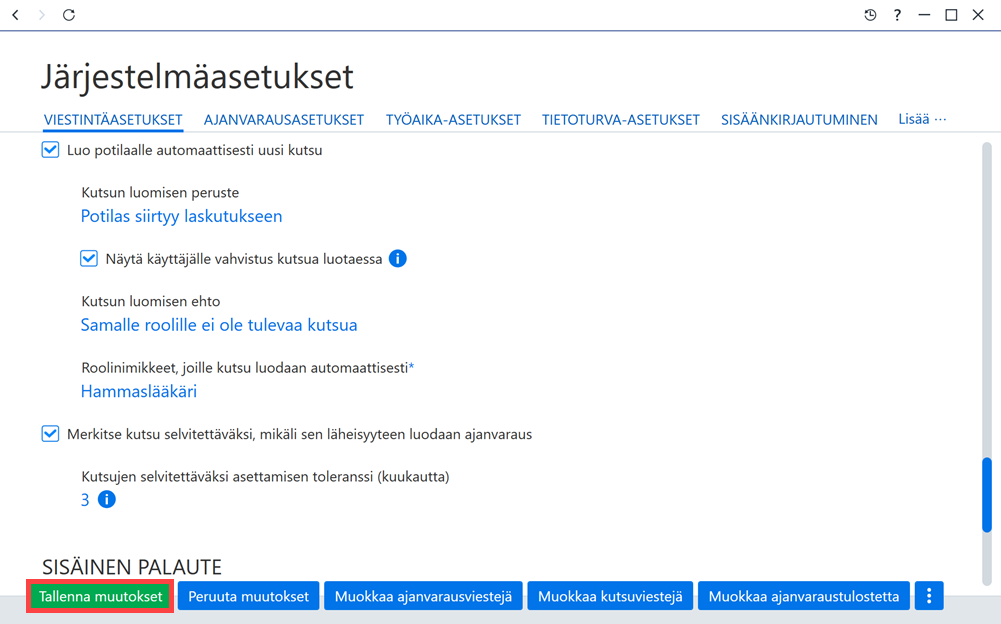Click 'Muokkaa ajanvaraustulostetta' button
This screenshot has height=624, width=1001.
click(804, 597)
